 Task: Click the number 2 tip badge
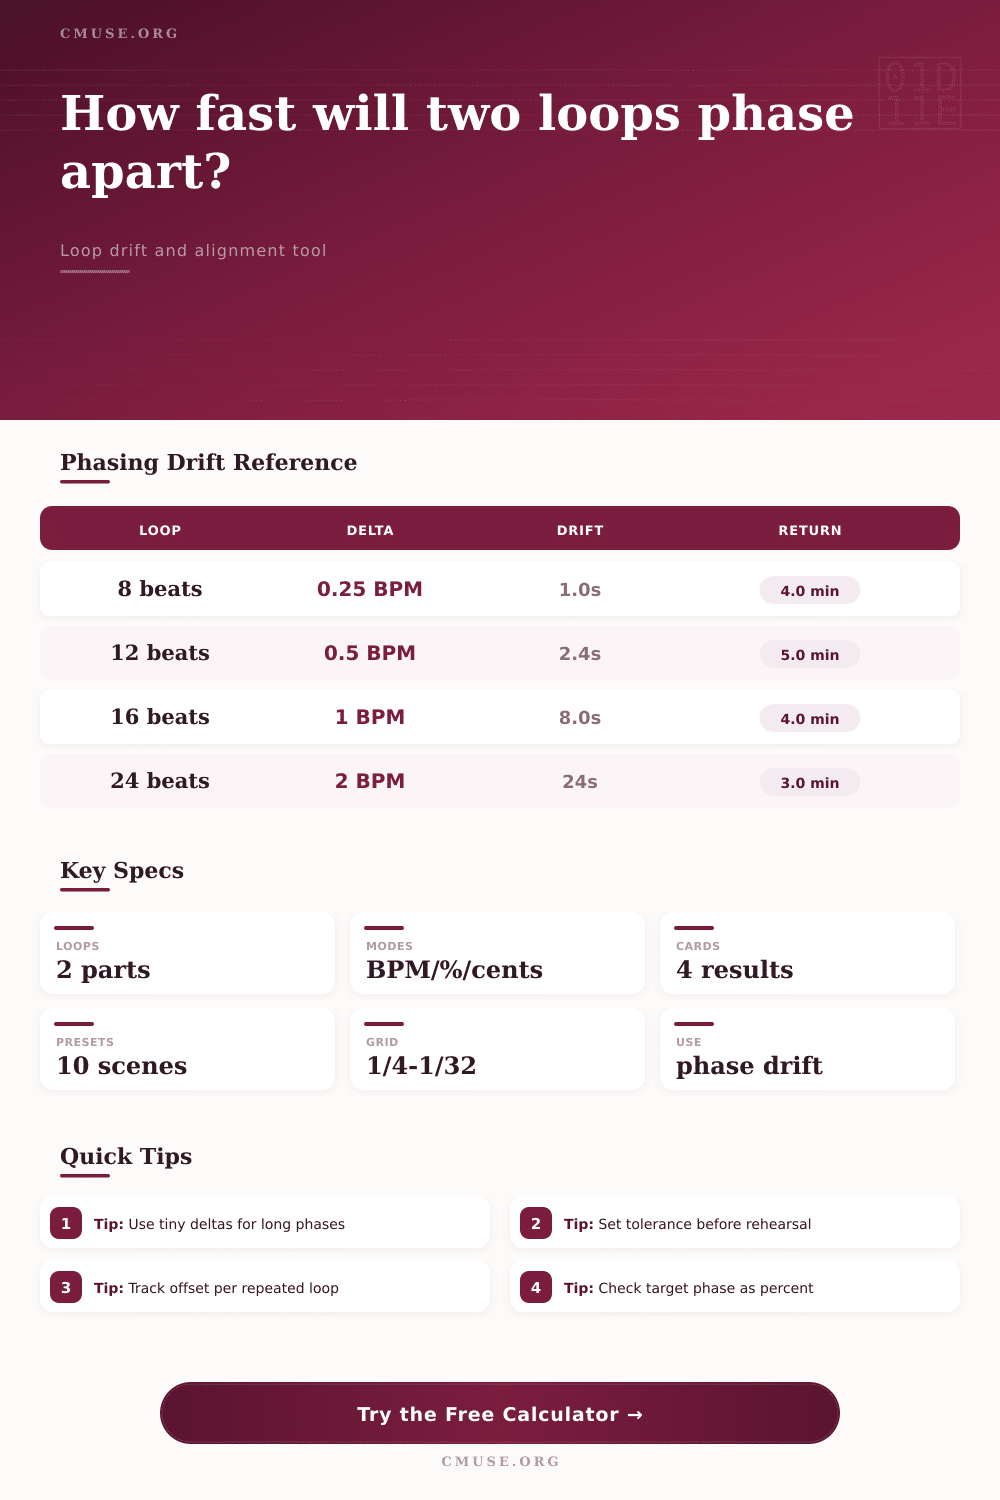536,1223
